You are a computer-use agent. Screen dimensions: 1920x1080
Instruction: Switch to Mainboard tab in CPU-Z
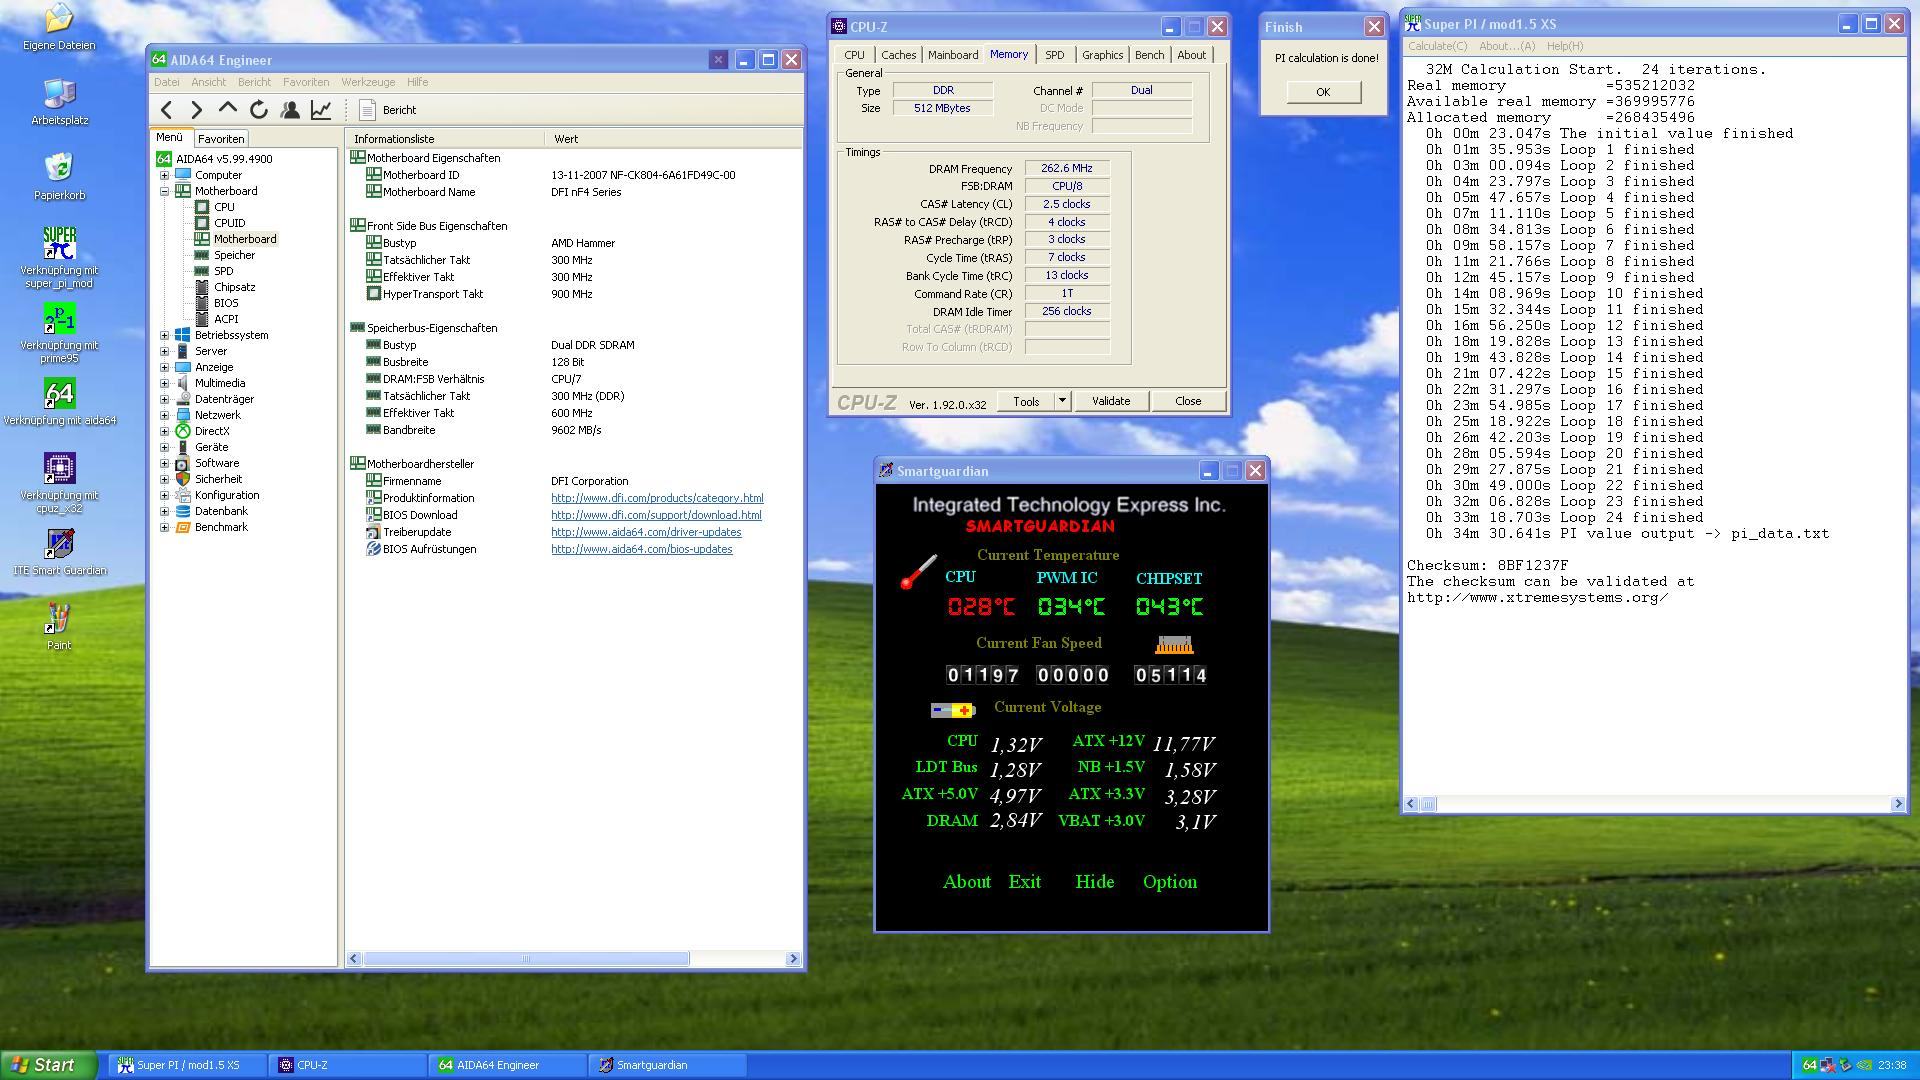click(952, 55)
